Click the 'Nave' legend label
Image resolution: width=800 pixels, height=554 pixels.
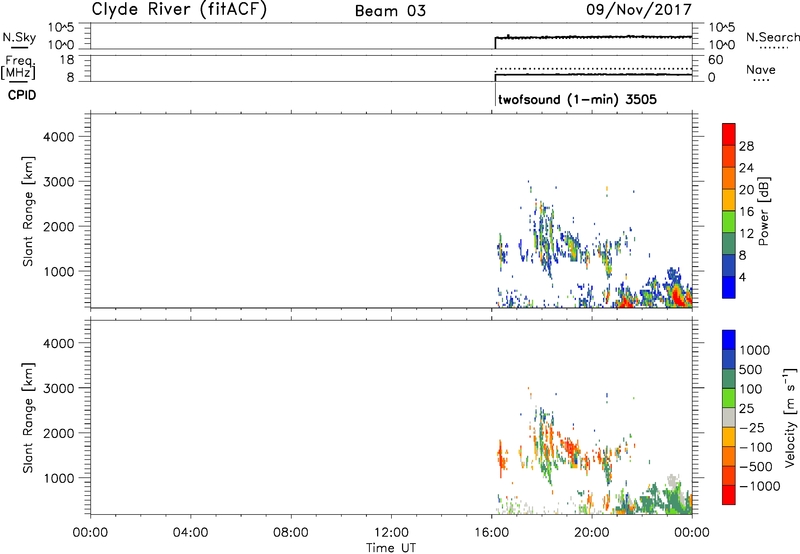coord(761,70)
